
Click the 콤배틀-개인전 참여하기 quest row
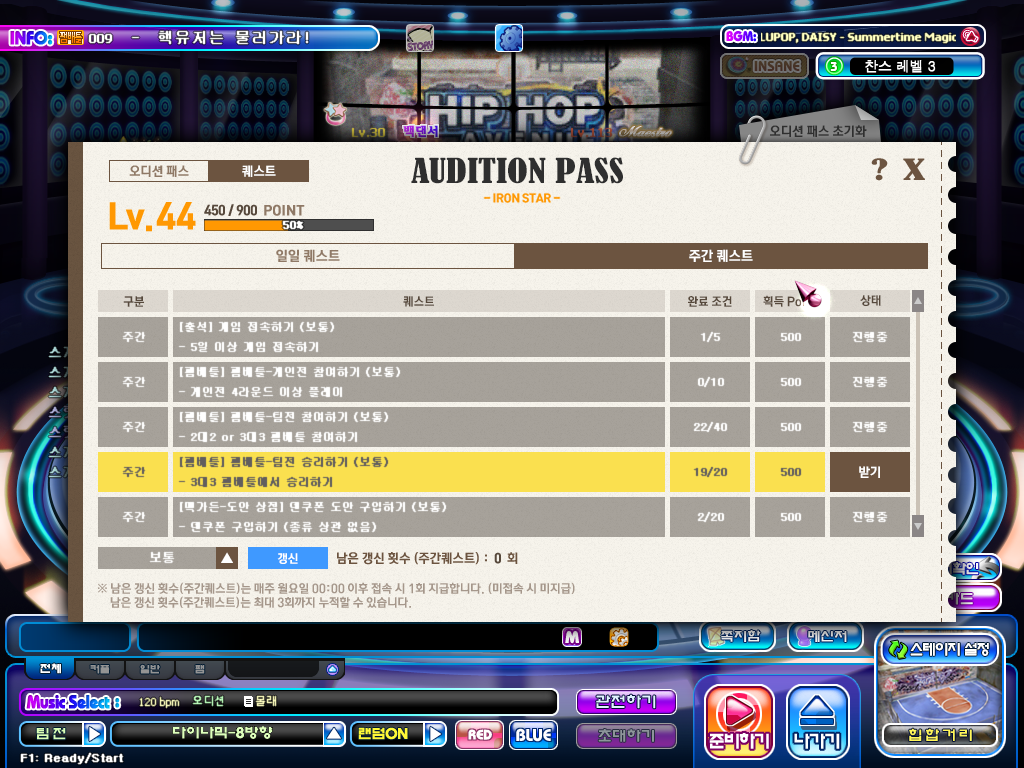click(x=419, y=382)
